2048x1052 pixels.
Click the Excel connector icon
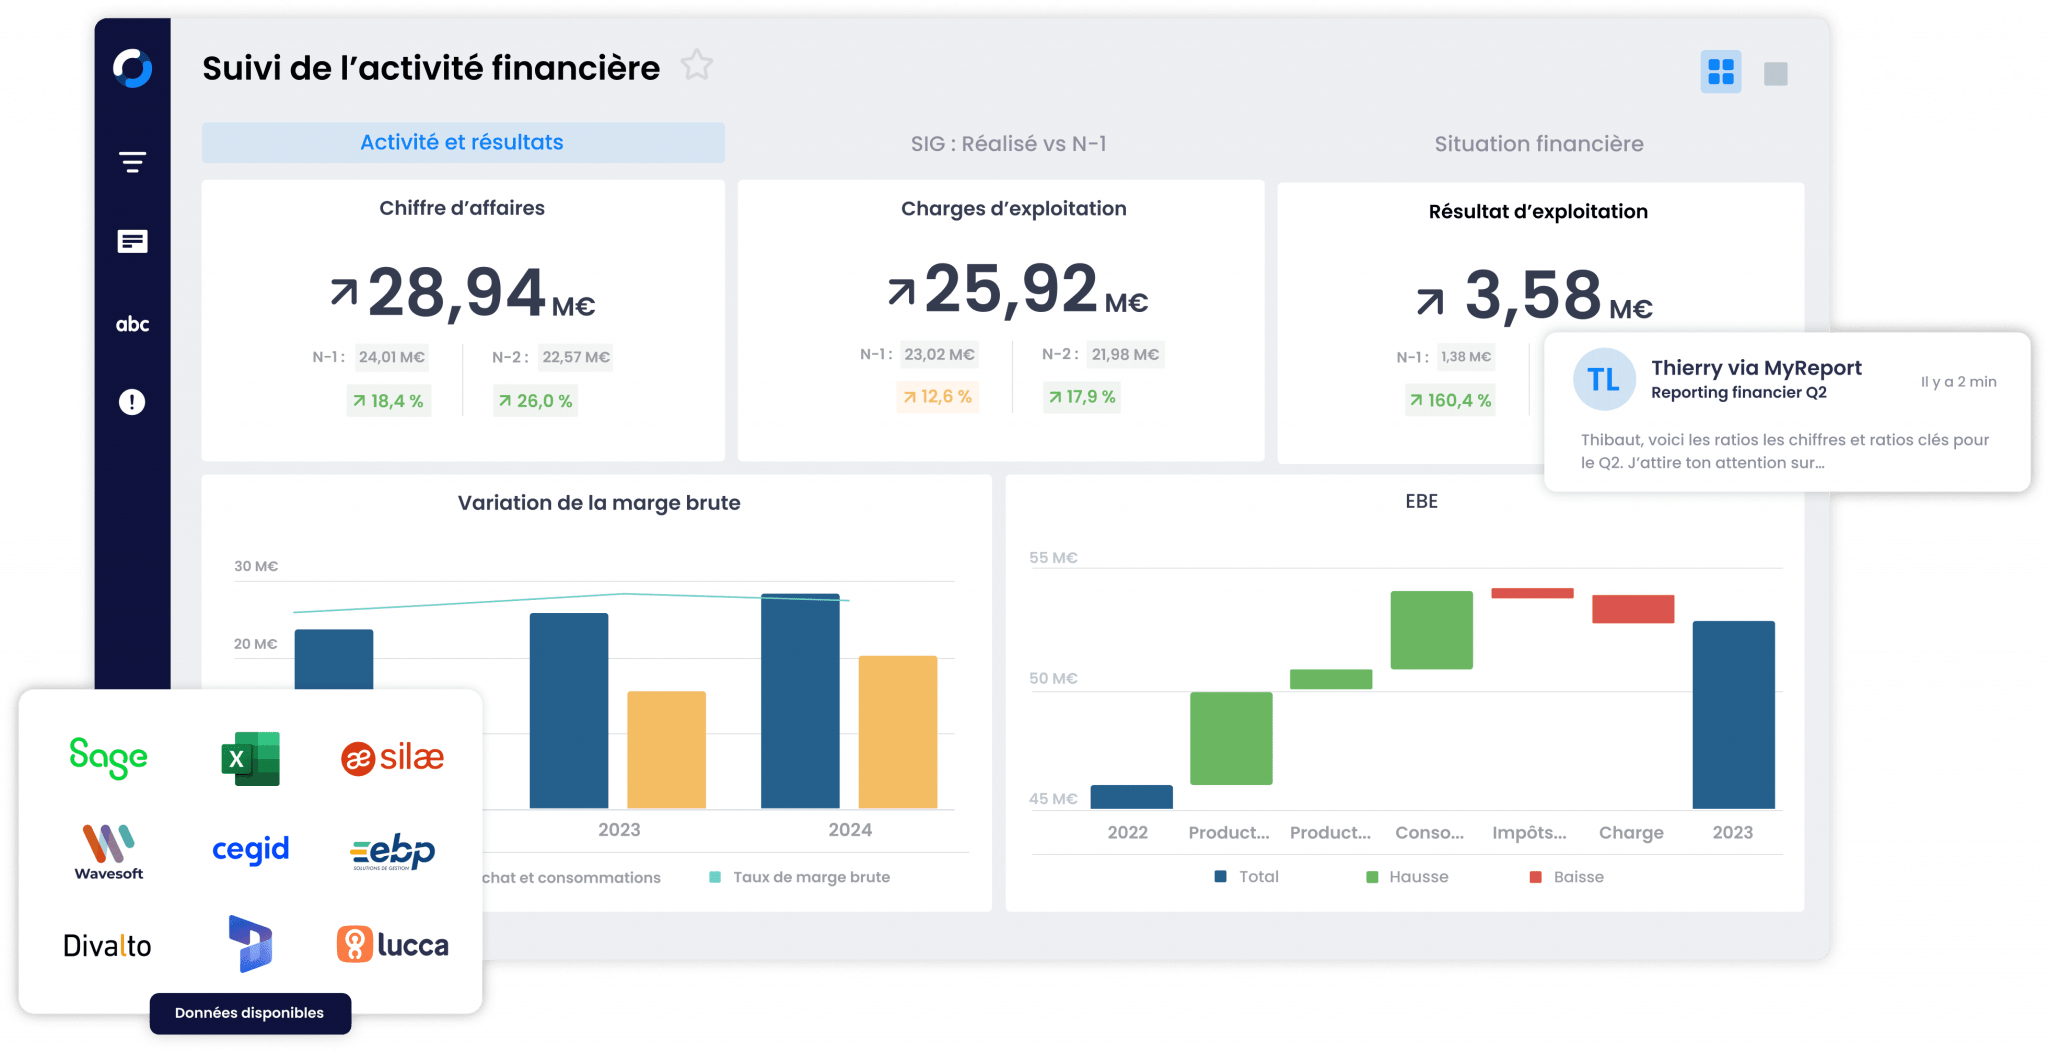click(x=250, y=759)
